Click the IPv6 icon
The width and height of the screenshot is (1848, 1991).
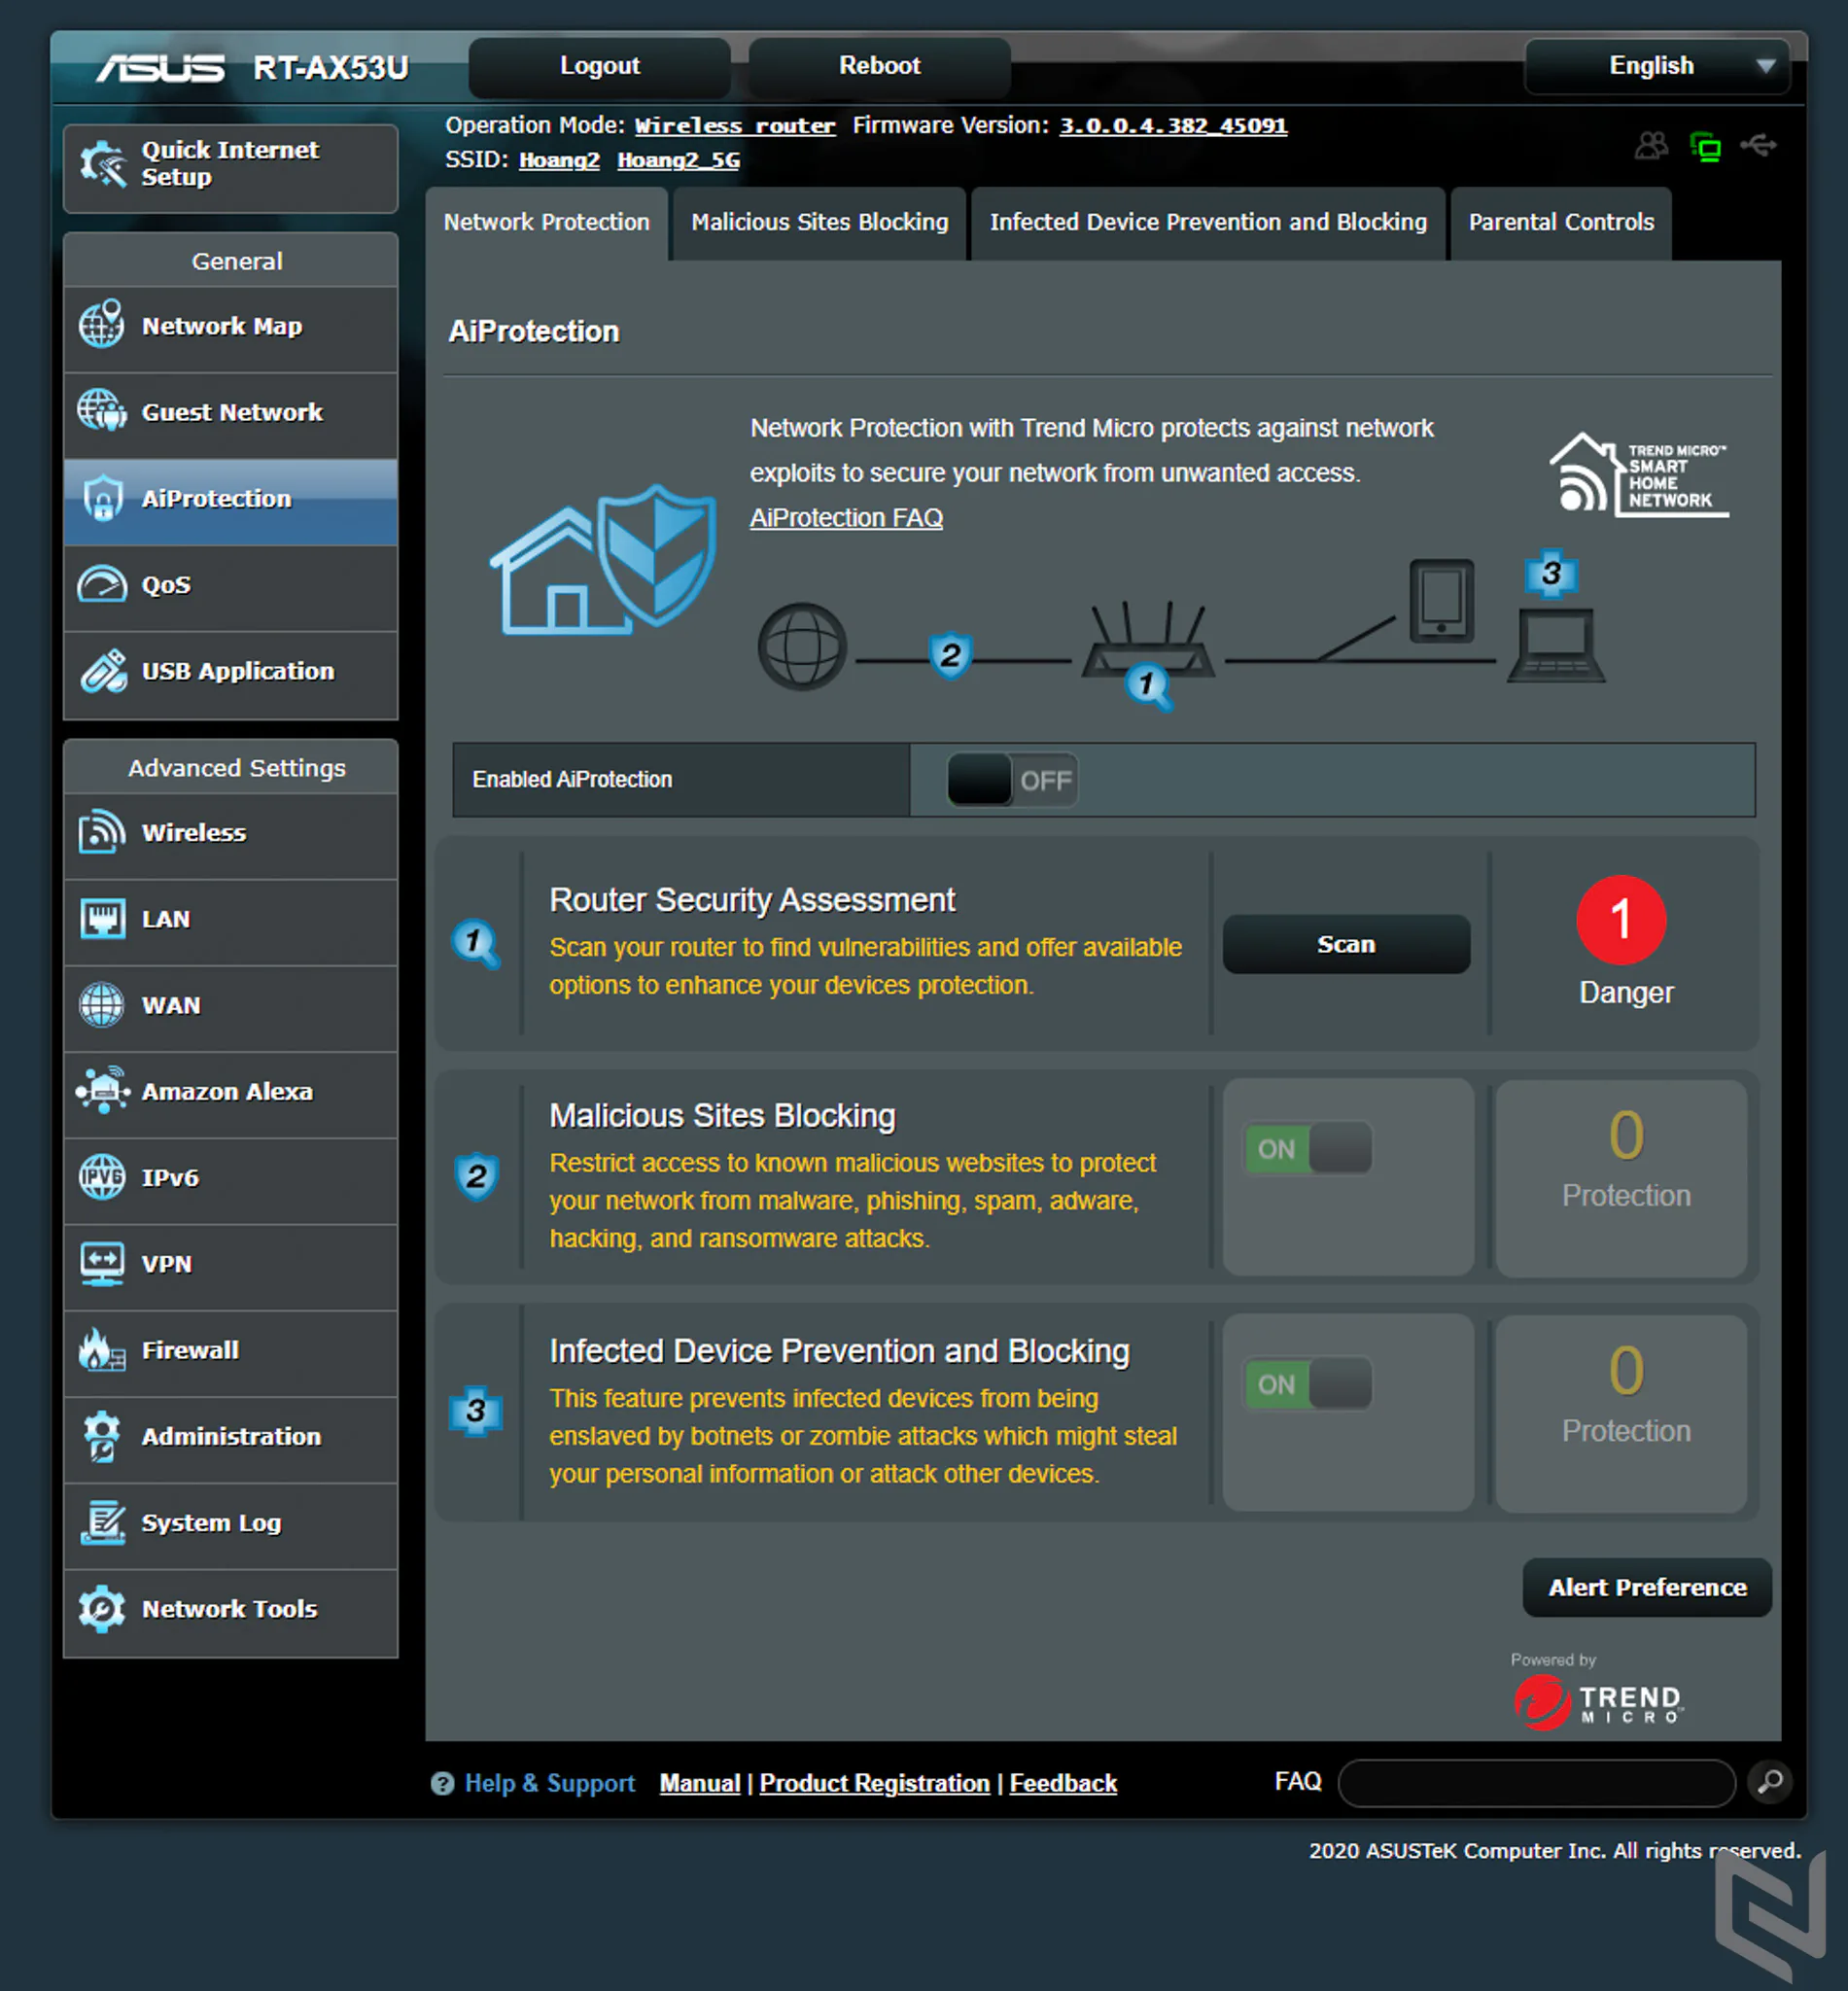(102, 1177)
